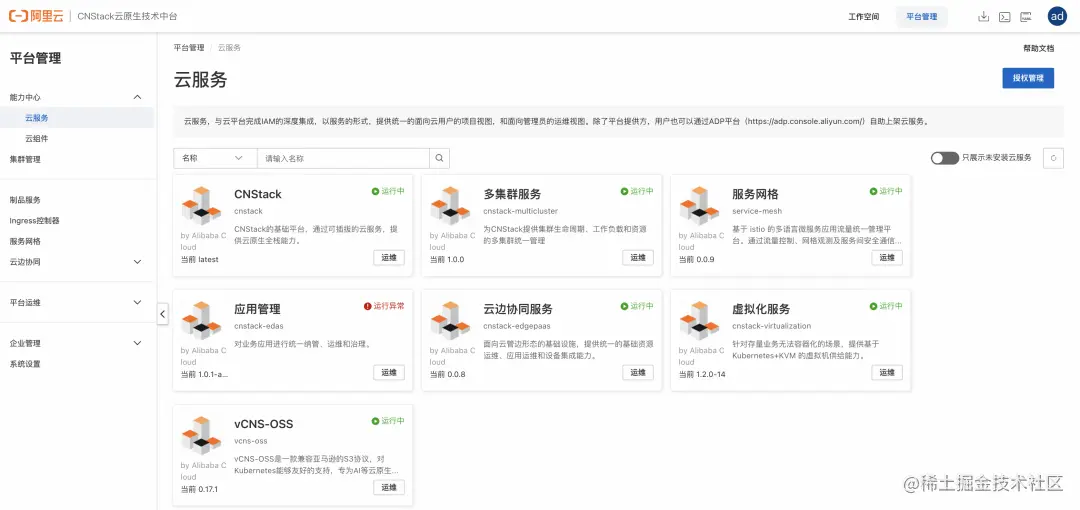
Task: Click the 应用管理 cube icon
Action: (201, 320)
